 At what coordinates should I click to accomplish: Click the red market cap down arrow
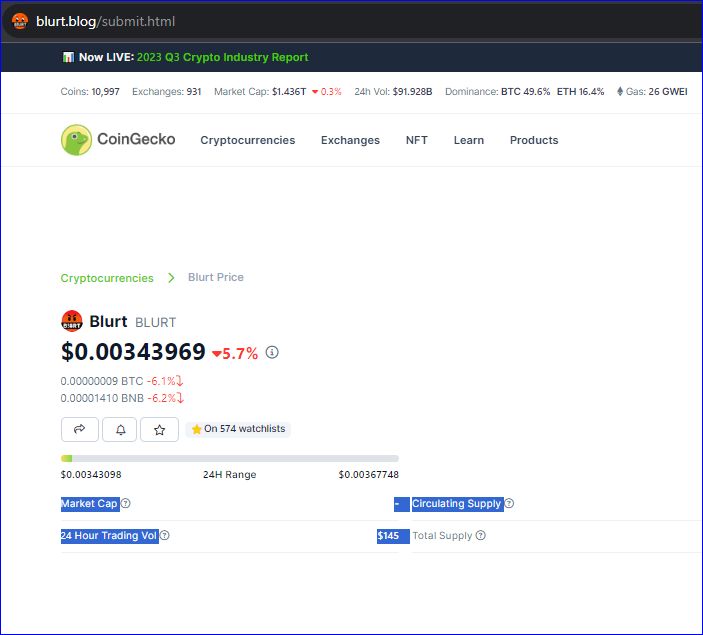click(315, 92)
